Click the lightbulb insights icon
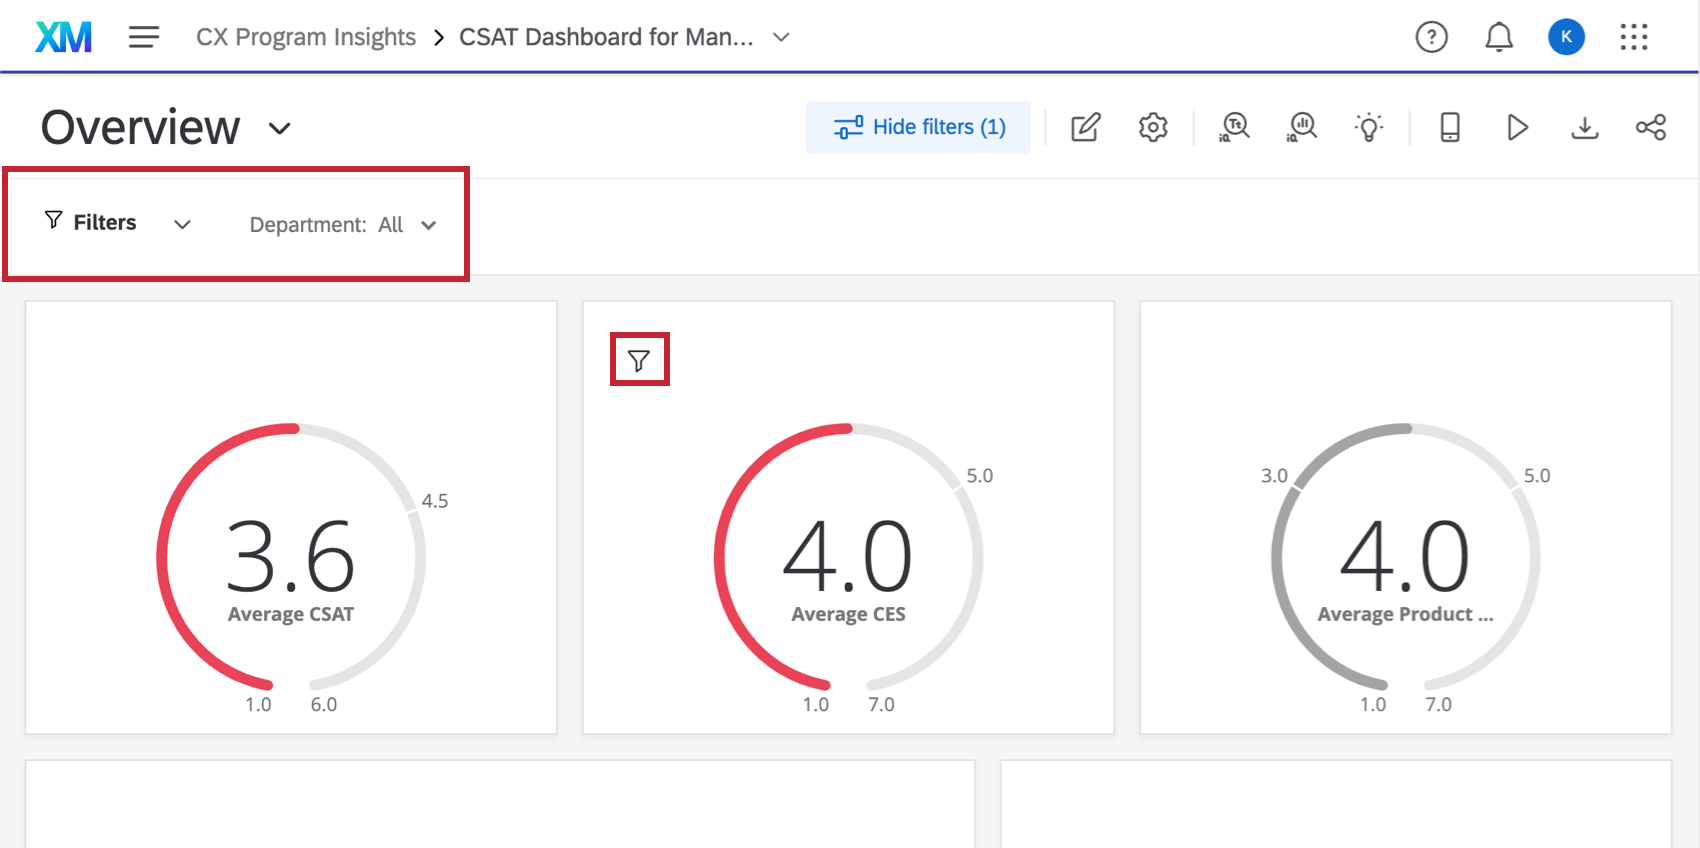Viewport: 1700px width, 848px height. tap(1369, 127)
